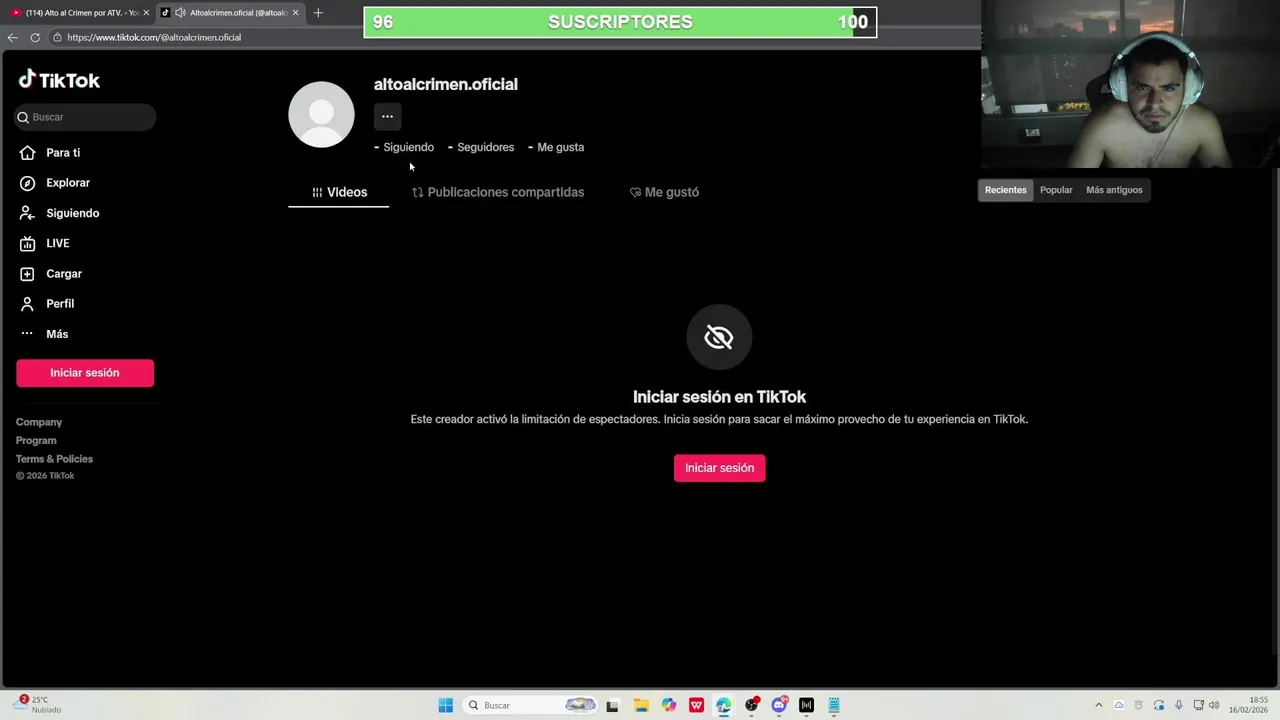Expand Company footer section

click(x=39, y=422)
